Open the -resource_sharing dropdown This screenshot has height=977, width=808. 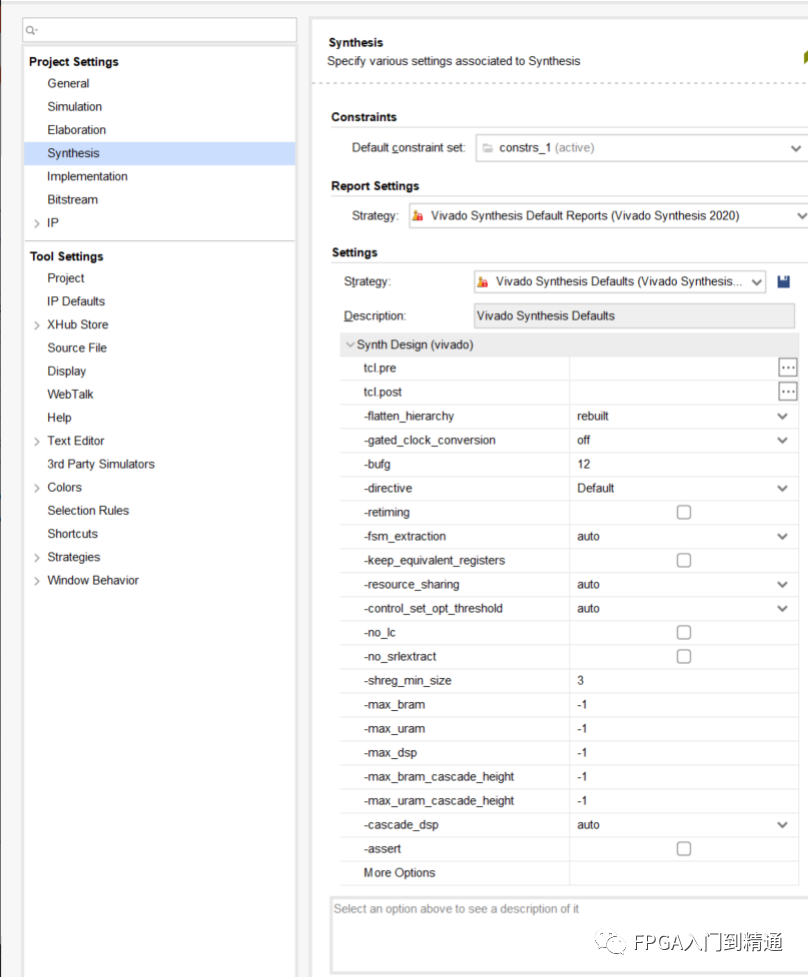tap(782, 584)
